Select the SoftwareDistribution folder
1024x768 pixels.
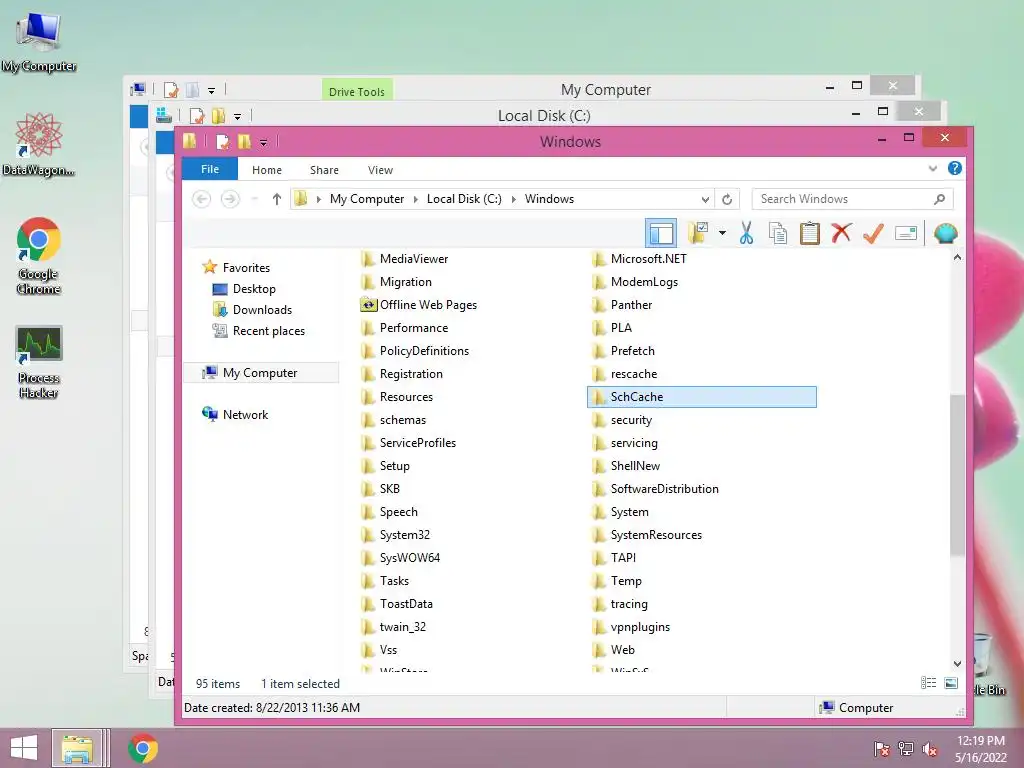pos(664,488)
